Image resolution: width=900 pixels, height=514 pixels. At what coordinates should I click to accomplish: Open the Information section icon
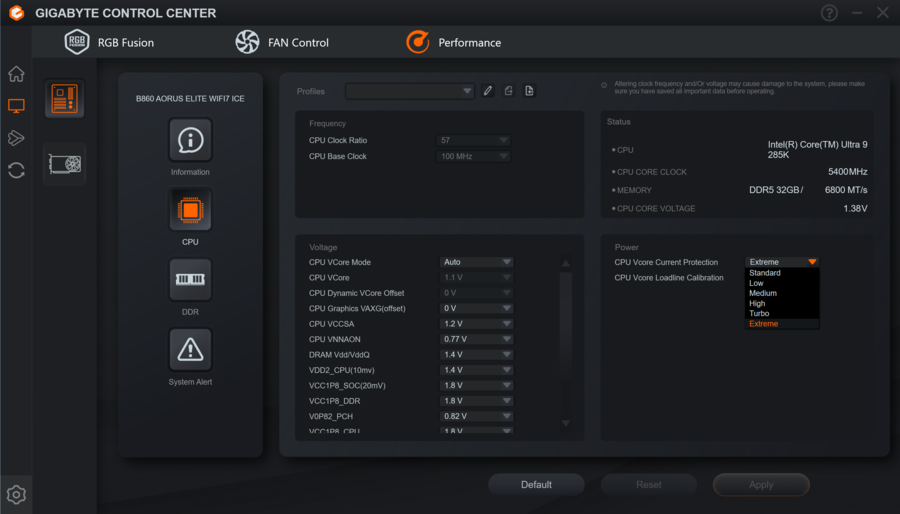point(190,140)
